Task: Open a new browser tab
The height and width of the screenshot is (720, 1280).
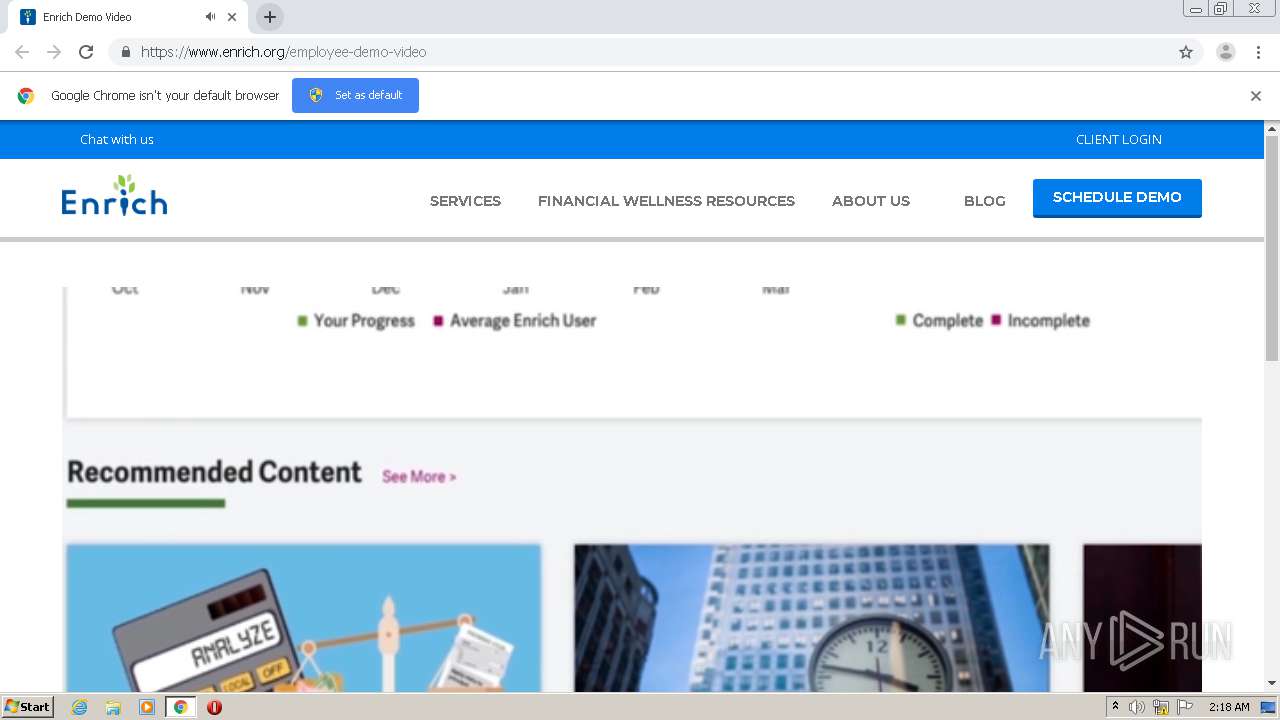Action: pyautogui.click(x=269, y=17)
